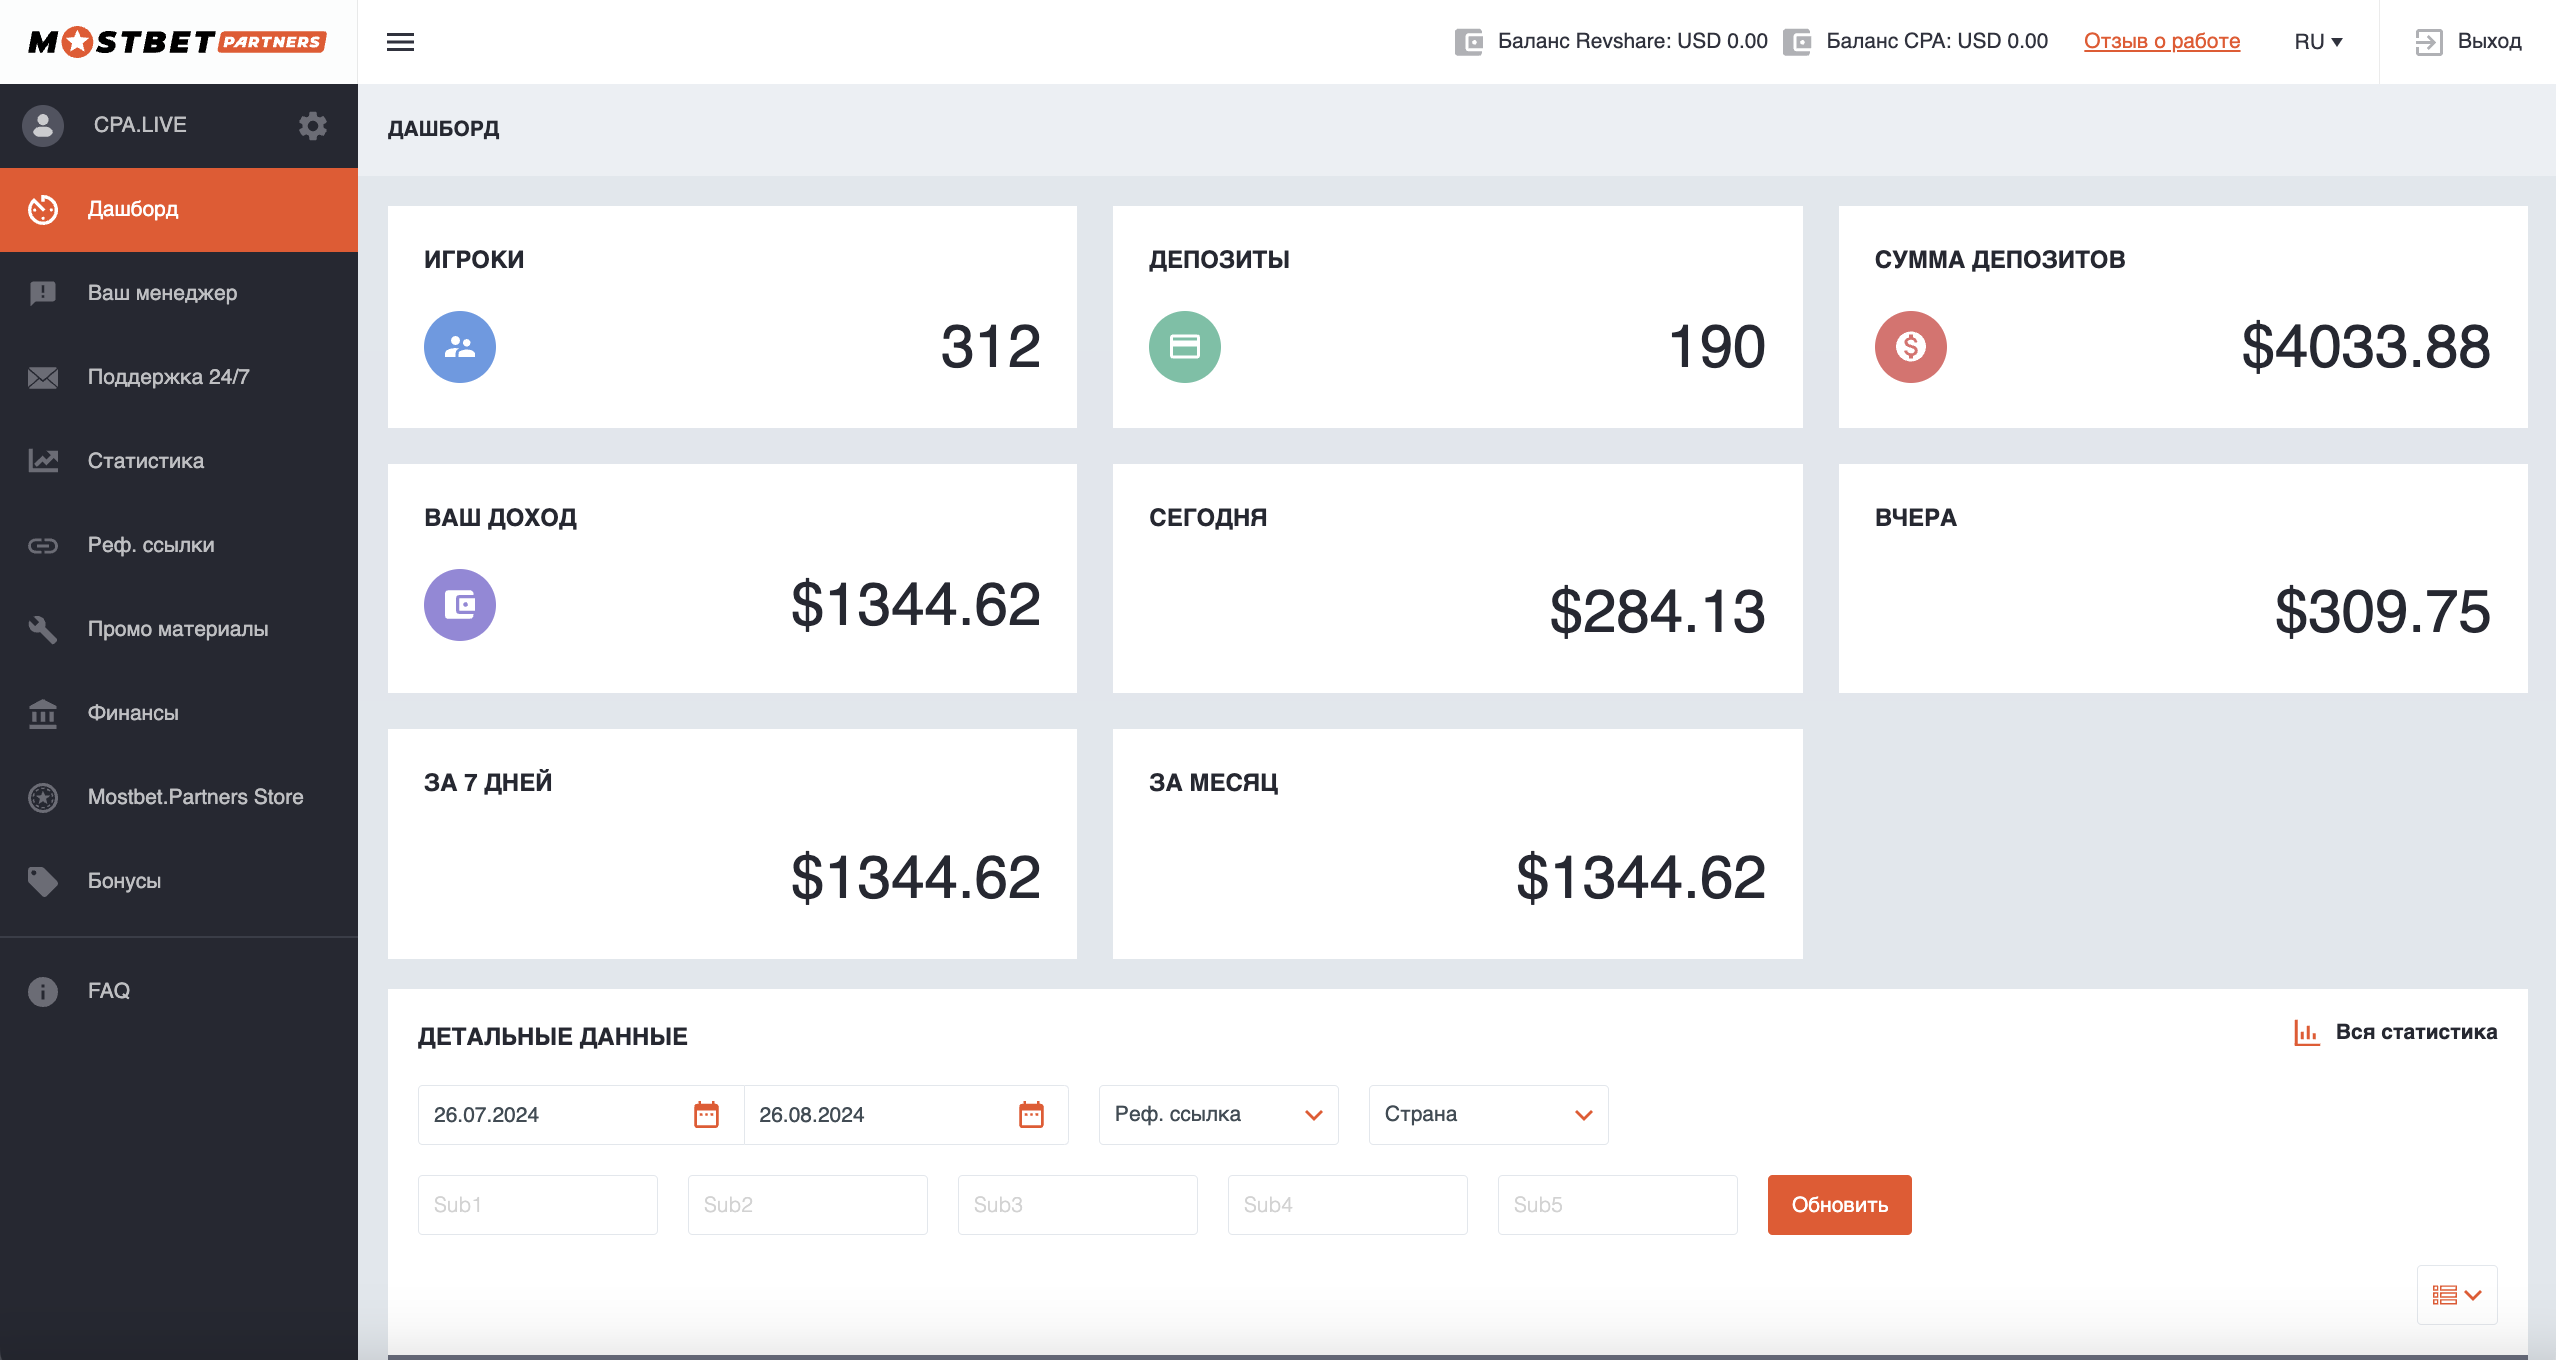
Task: Click the purple income wallet icon
Action: (x=460, y=605)
